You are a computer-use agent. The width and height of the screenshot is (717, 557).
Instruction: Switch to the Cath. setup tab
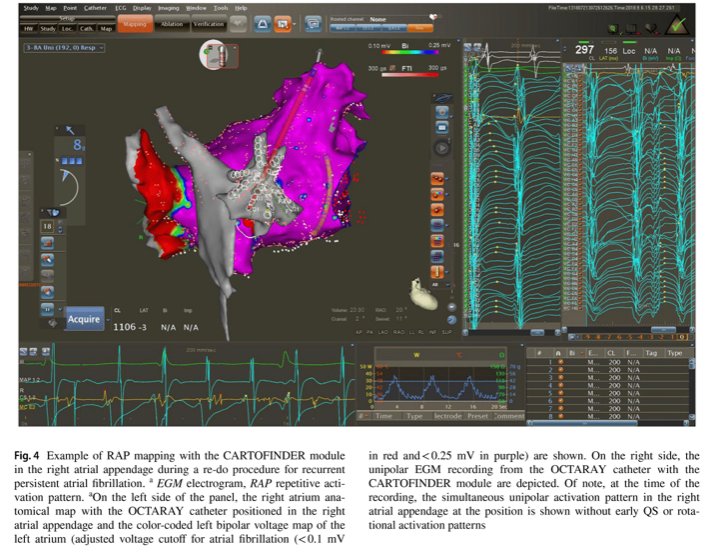[x=86, y=28]
